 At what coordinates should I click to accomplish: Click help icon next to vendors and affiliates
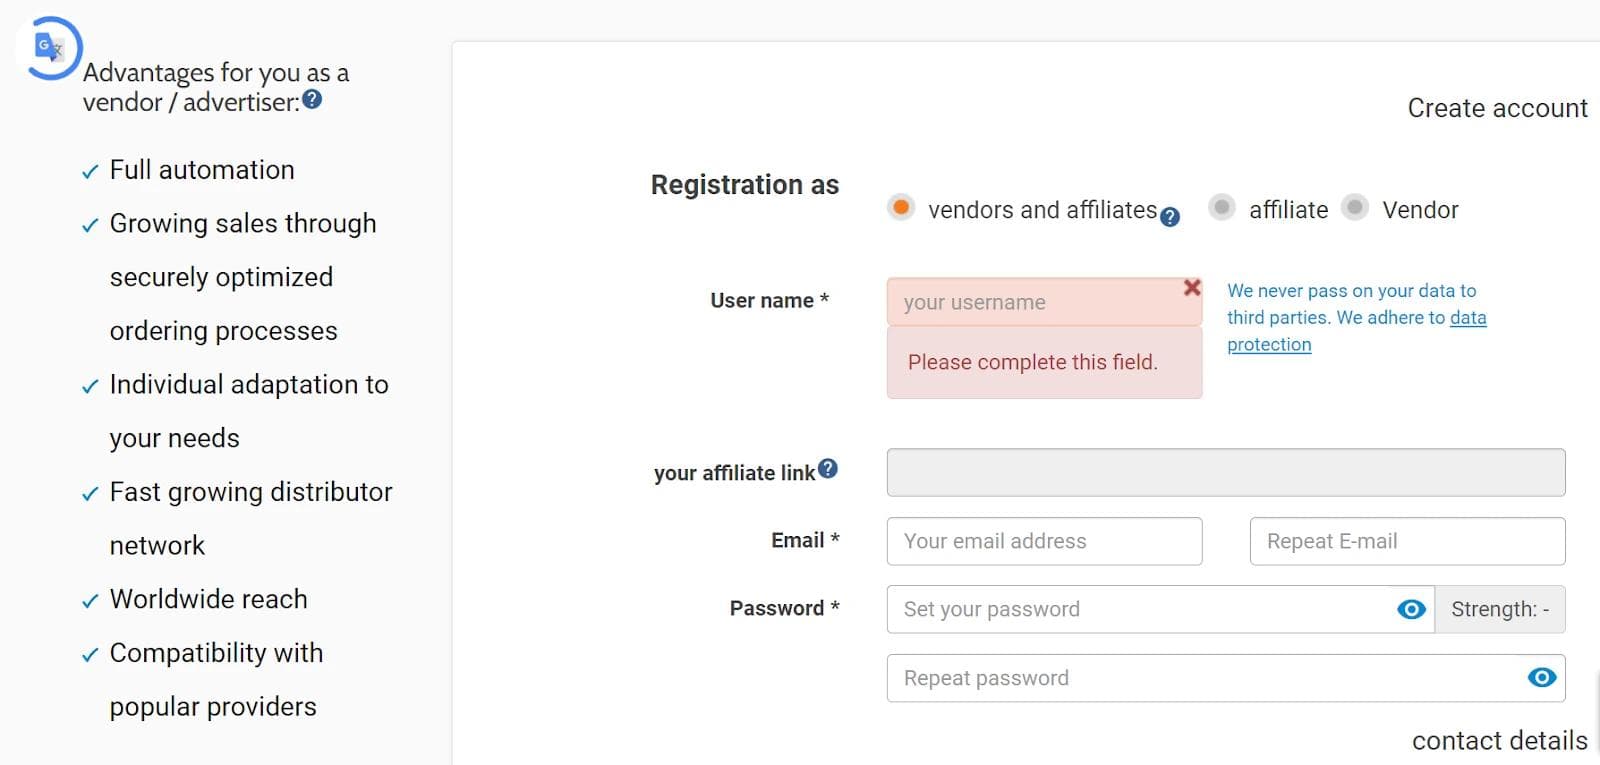point(1170,217)
